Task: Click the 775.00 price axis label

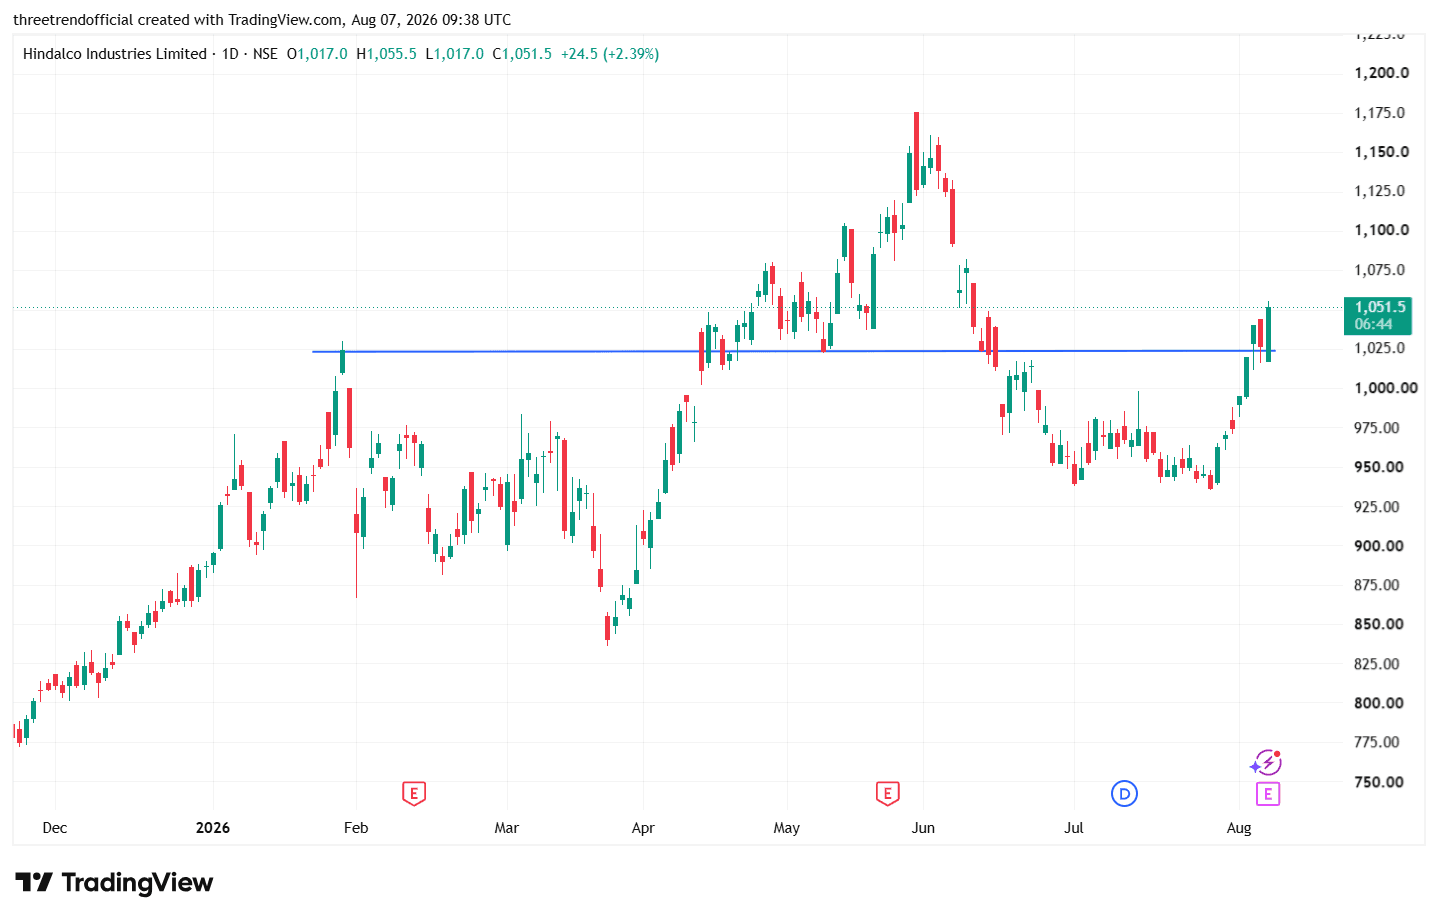Action: pos(1379,742)
